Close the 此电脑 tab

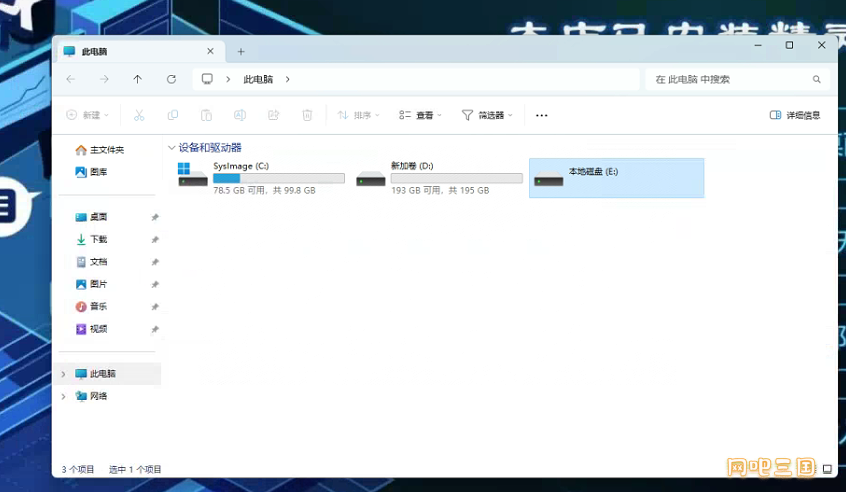(210, 51)
